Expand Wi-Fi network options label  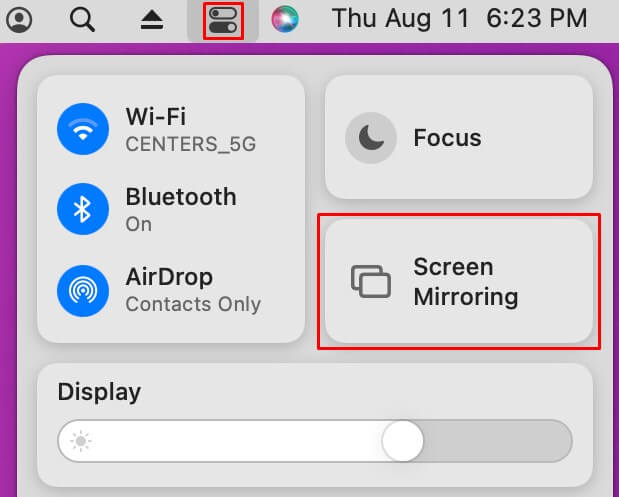191,129
